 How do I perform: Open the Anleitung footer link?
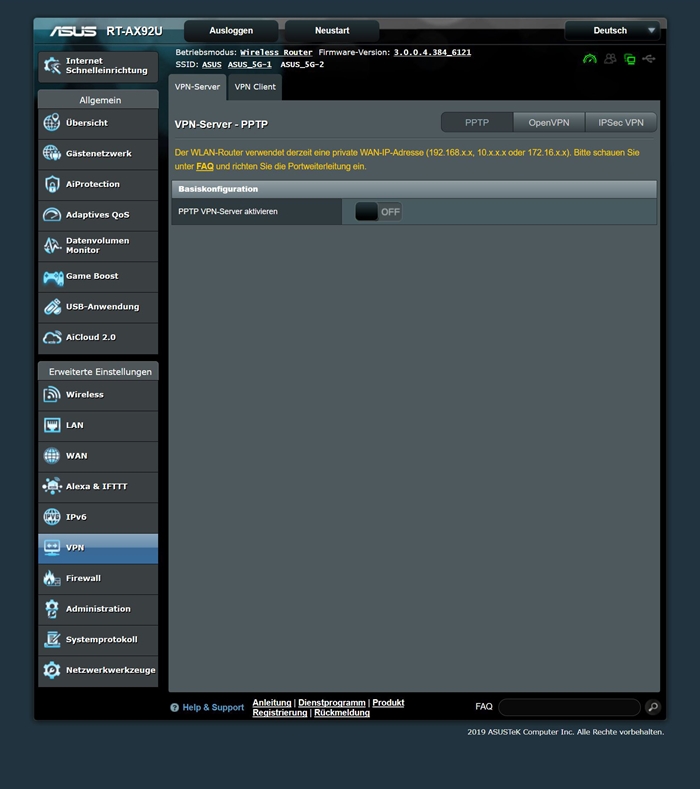(x=272, y=702)
